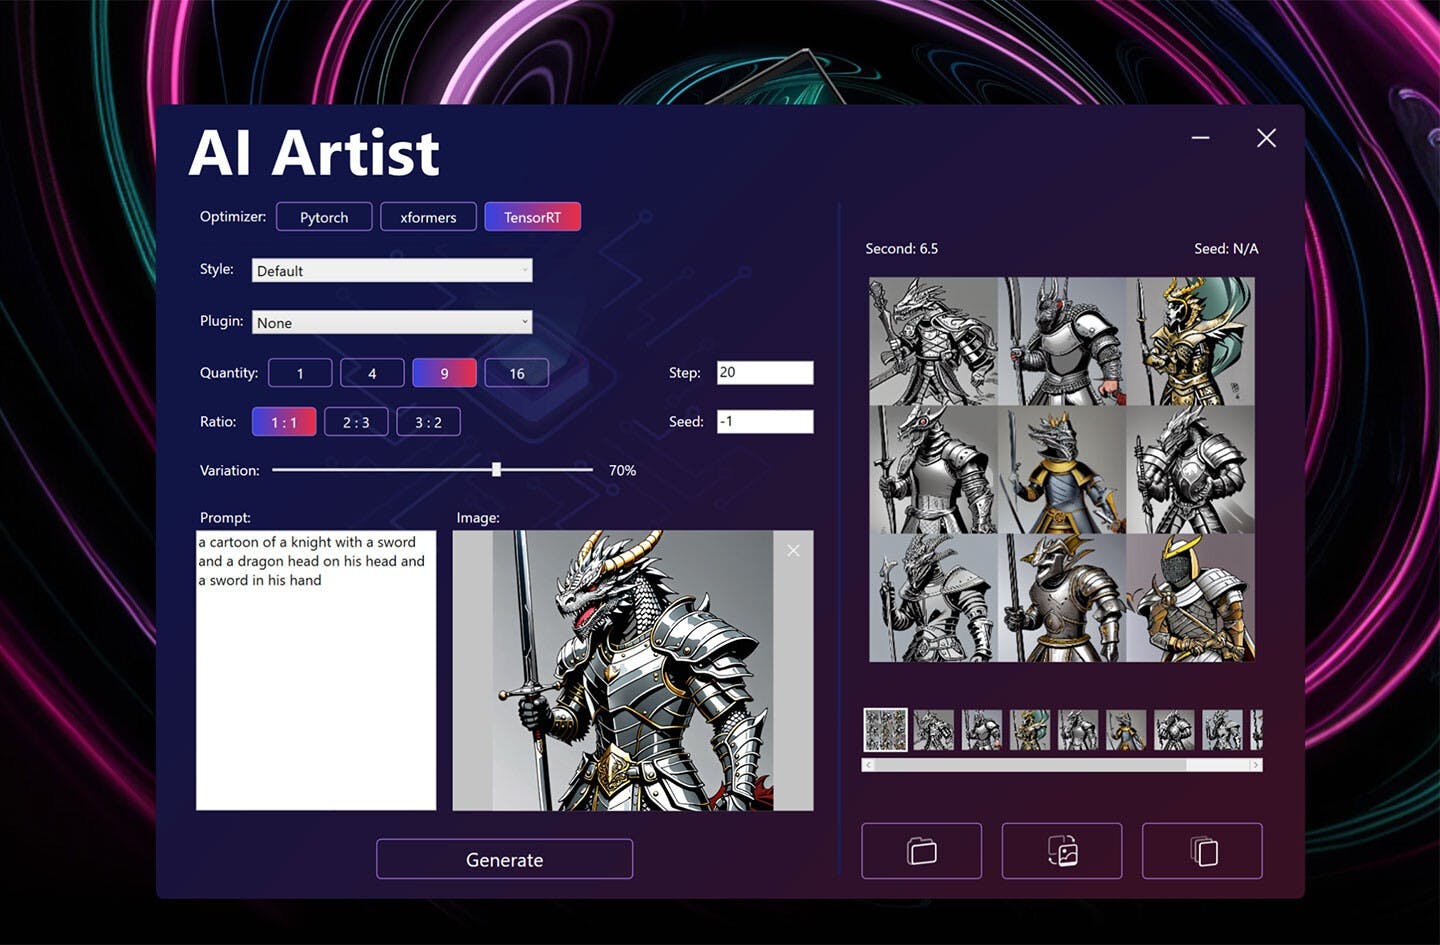Open the eighth thumbnail in the results strip
This screenshot has width=1440, height=945.
1222,730
